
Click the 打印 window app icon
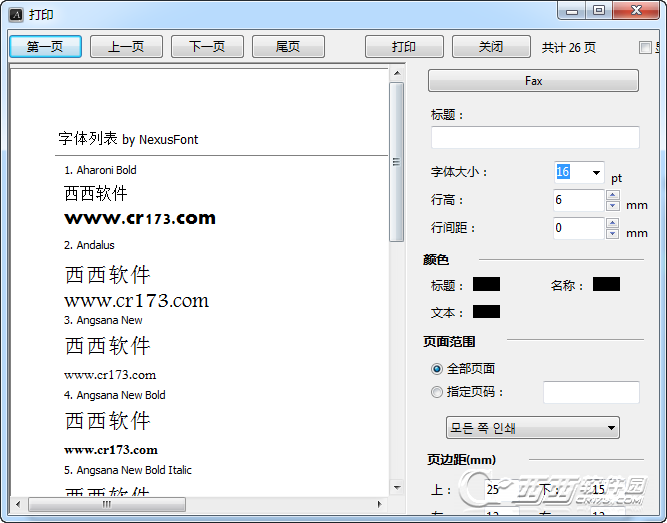(16, 15)
